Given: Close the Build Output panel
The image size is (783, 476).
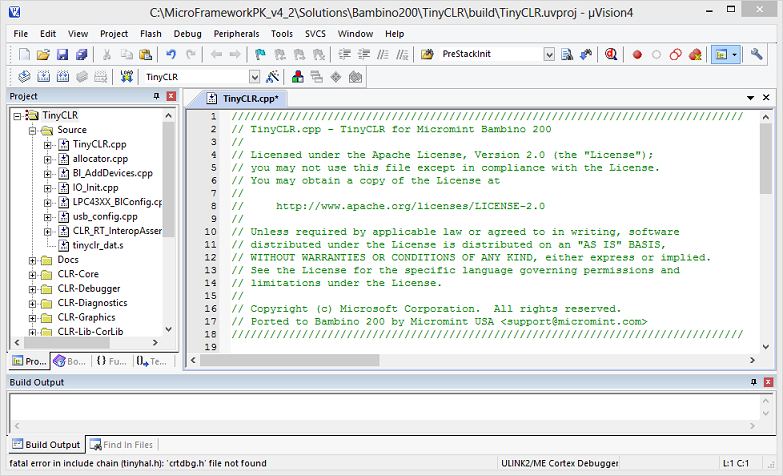Looking at the screenshot, I should 769,382.
